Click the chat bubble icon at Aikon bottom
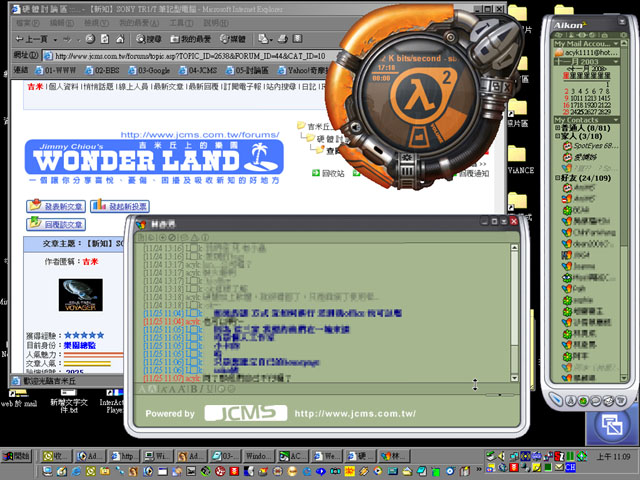Screen dimensions: 640x480 596,401
